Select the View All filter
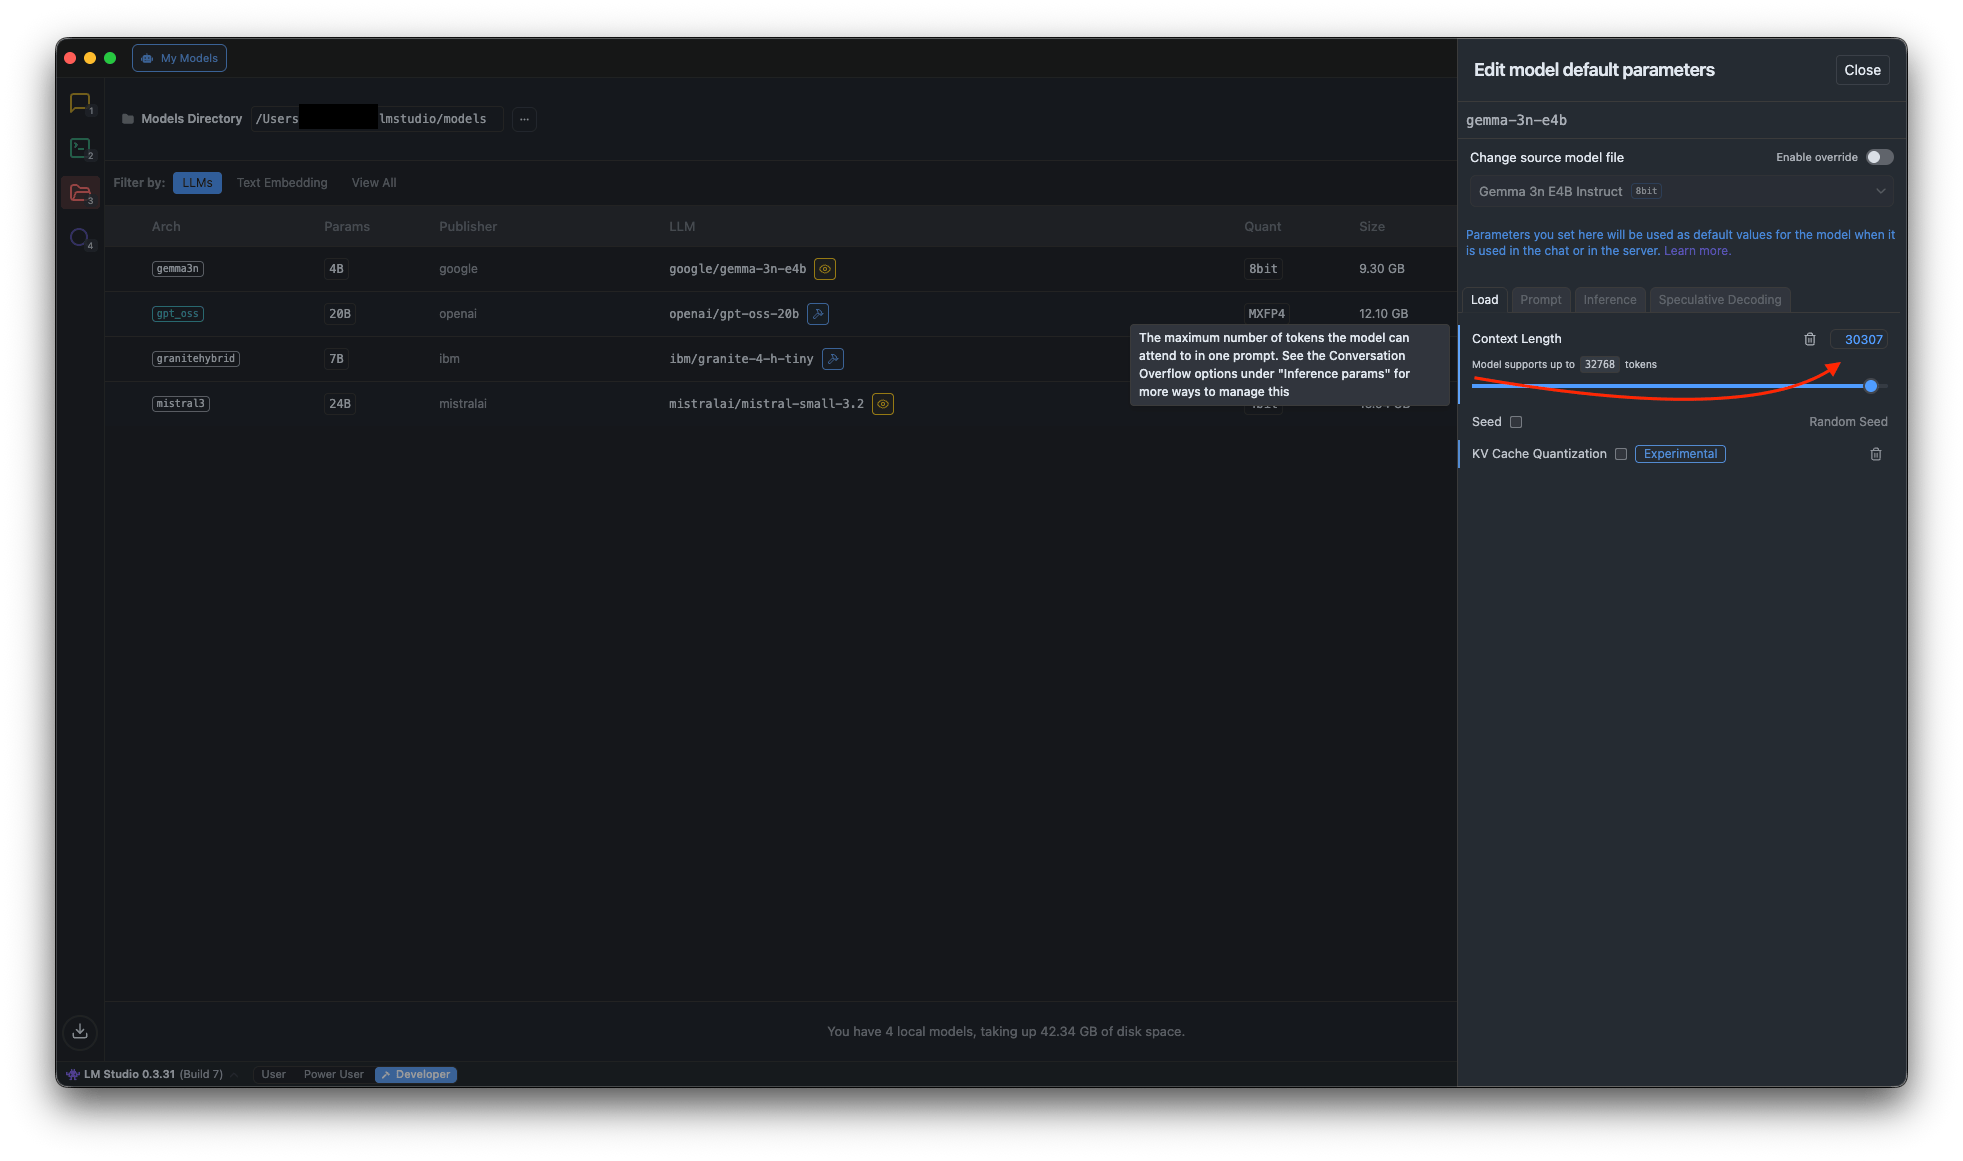This screenshot has height=1161, width=1963. click(x=374, y=183)
